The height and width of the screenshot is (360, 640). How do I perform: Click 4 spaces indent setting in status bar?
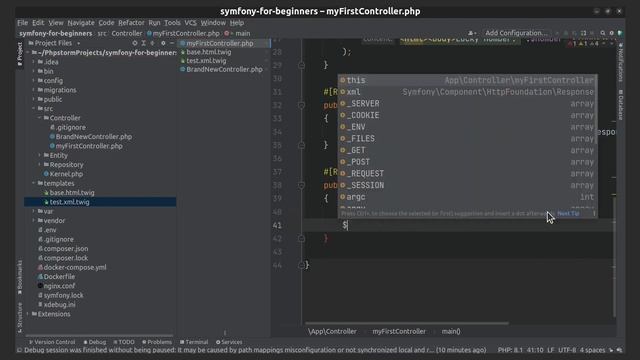click(x=592, y=350)
